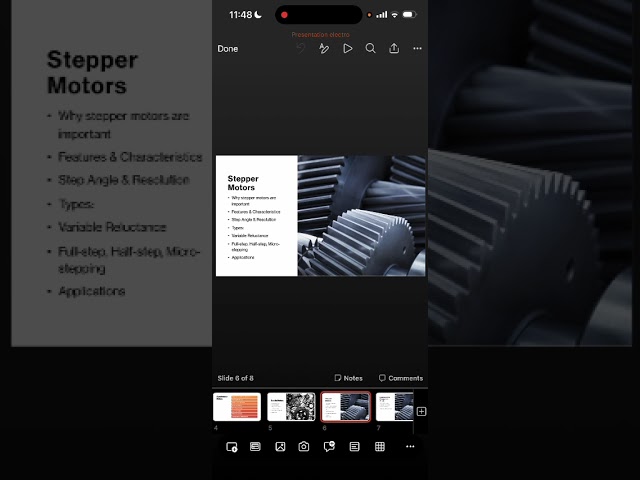This screenshot has width=640, height=480.
Task: Add a new comment via the speech bubble icon
Action: (329, 446)
